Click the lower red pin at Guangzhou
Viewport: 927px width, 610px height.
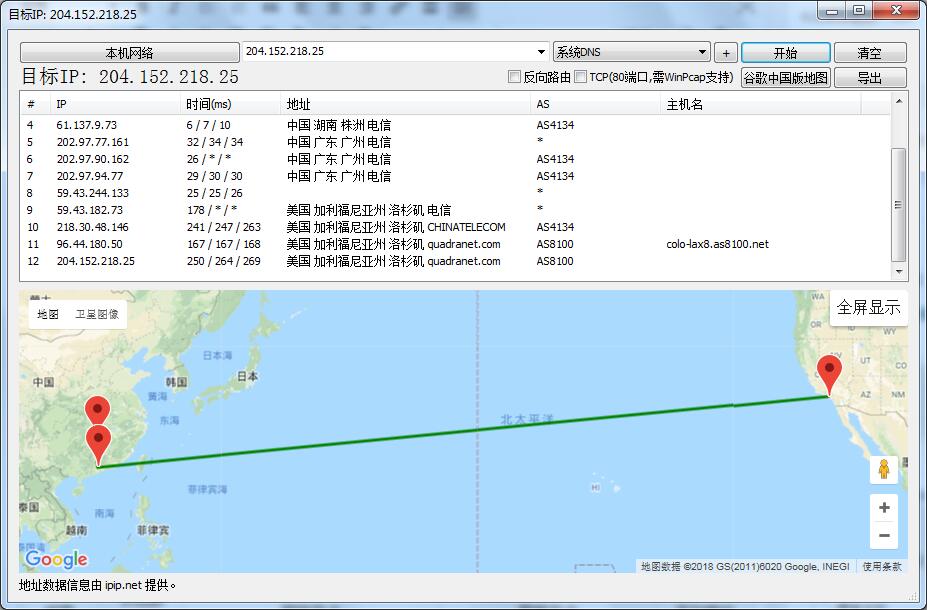pyautogui.click(x=98, y=443)
